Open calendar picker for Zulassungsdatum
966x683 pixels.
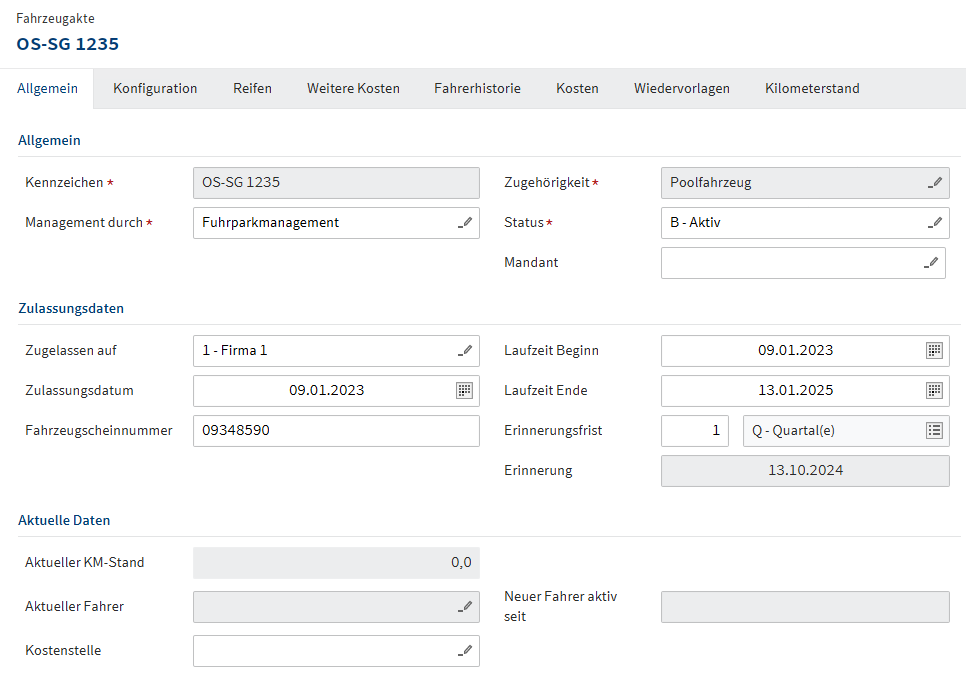pyautogui.click(x=465, y=391)
